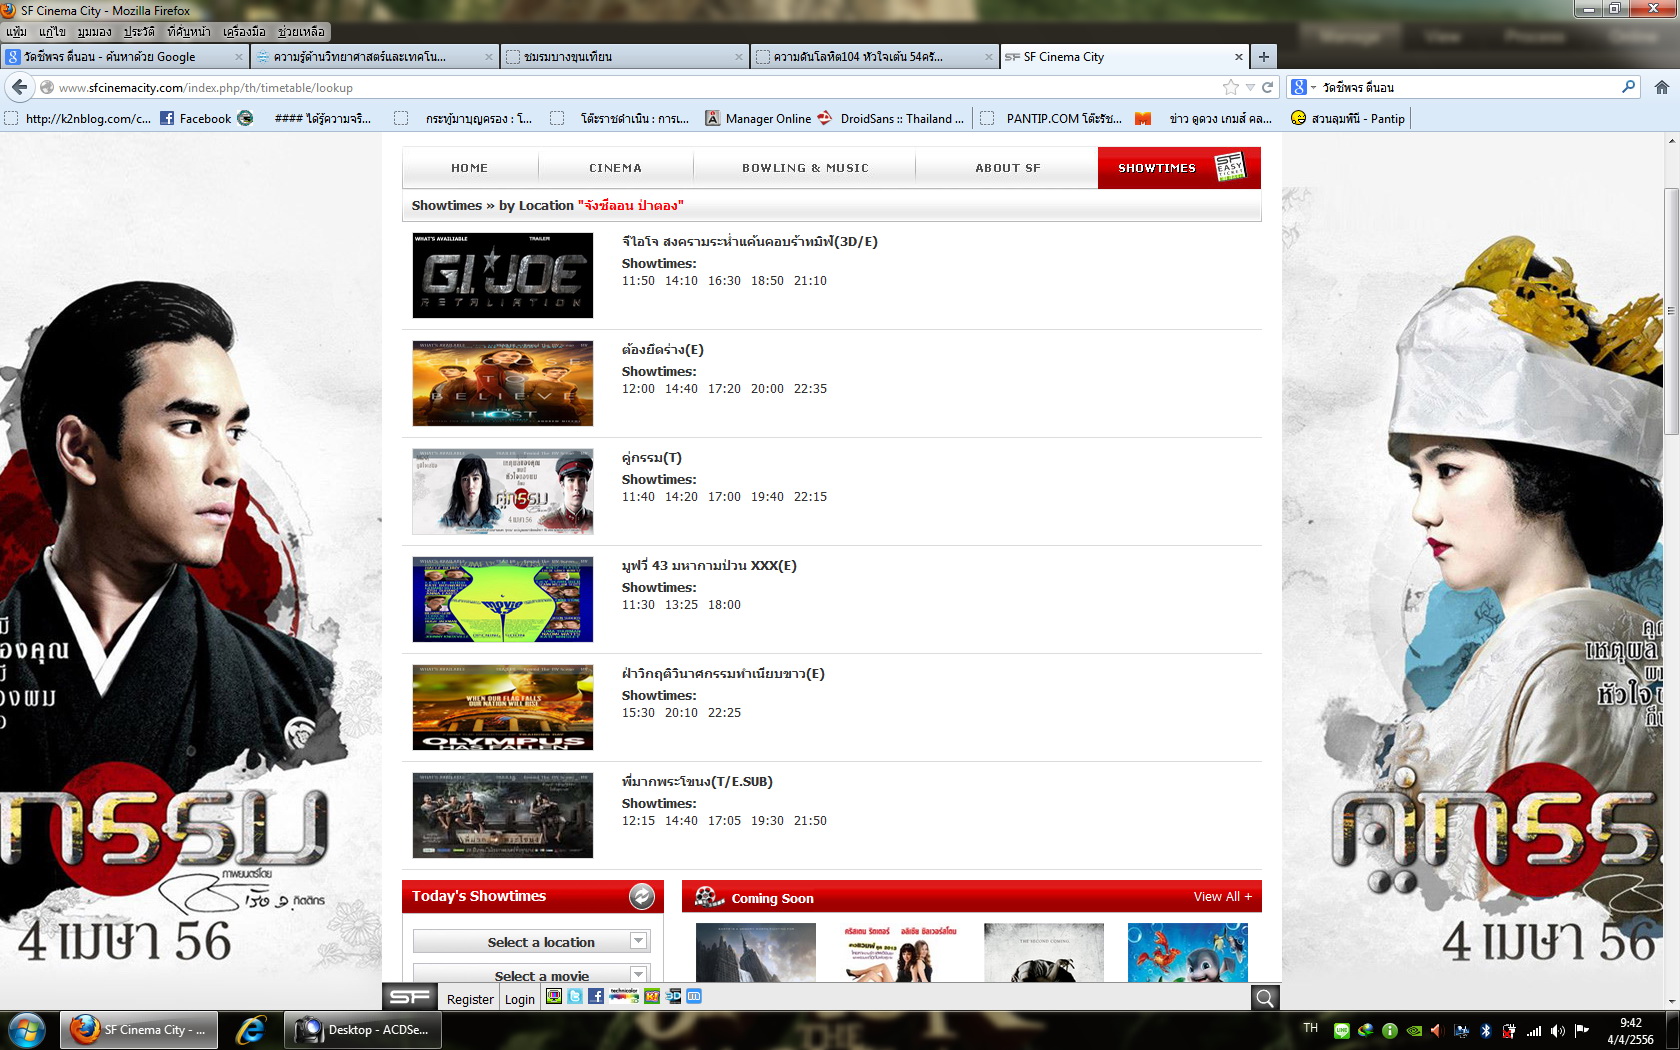Close the ชมรมบางขุนเทียน tab
The image size is (1680, 1050).
point(739,57)
